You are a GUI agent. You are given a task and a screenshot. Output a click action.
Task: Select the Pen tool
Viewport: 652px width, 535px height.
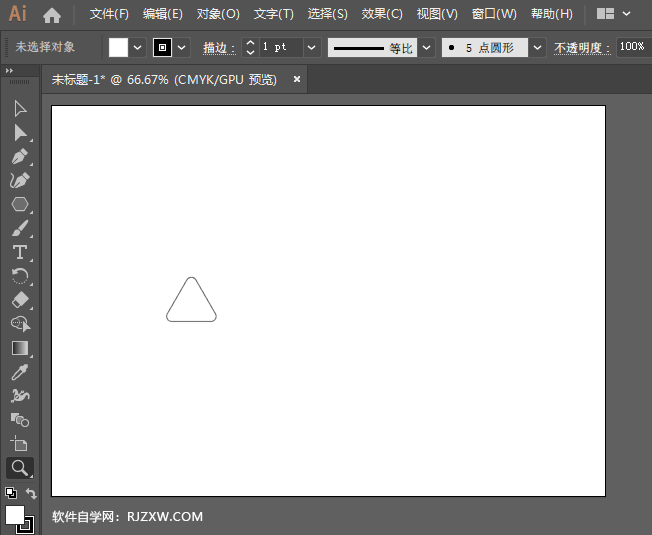[20, 157]
